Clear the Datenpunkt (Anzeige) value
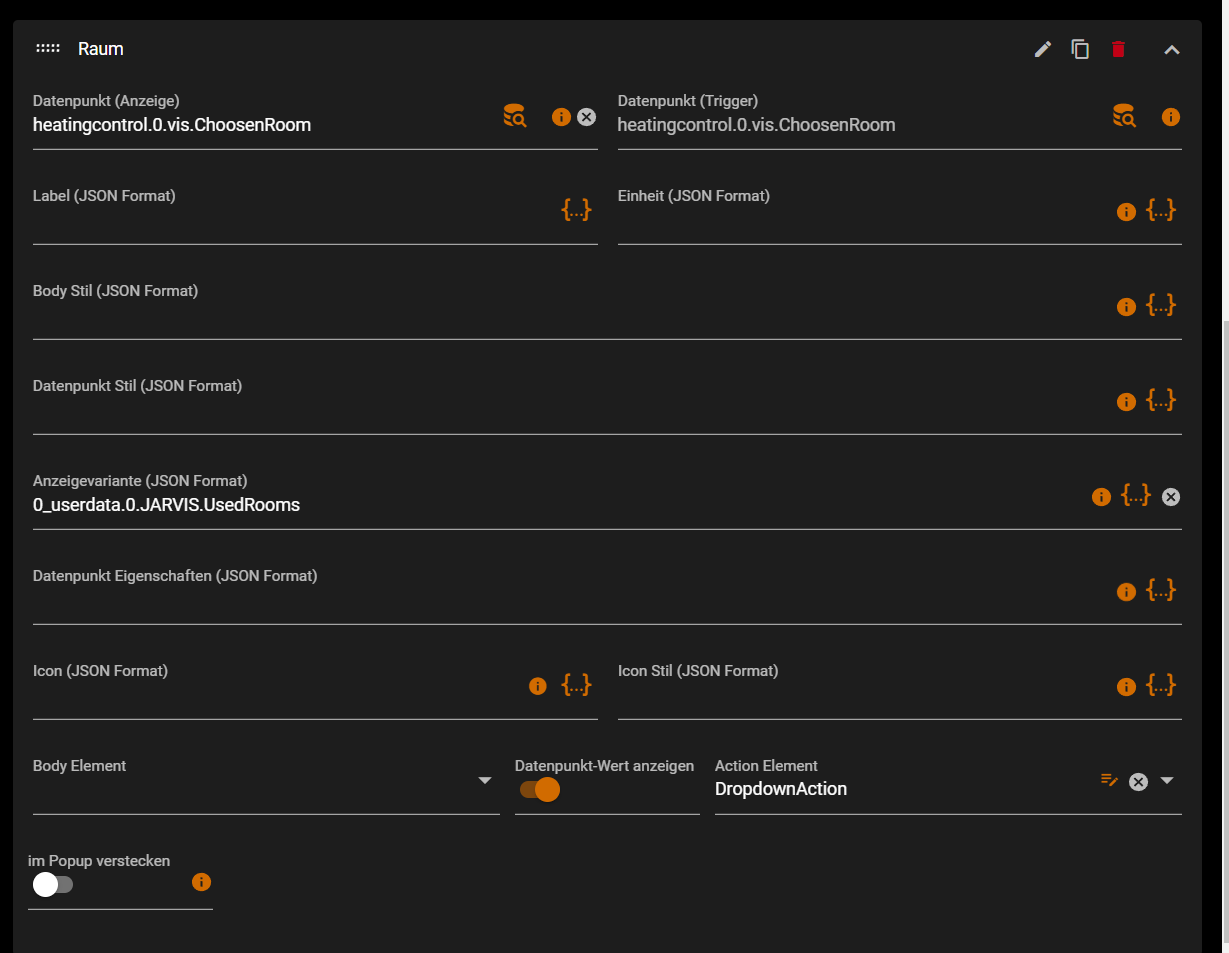 point(587,117)
